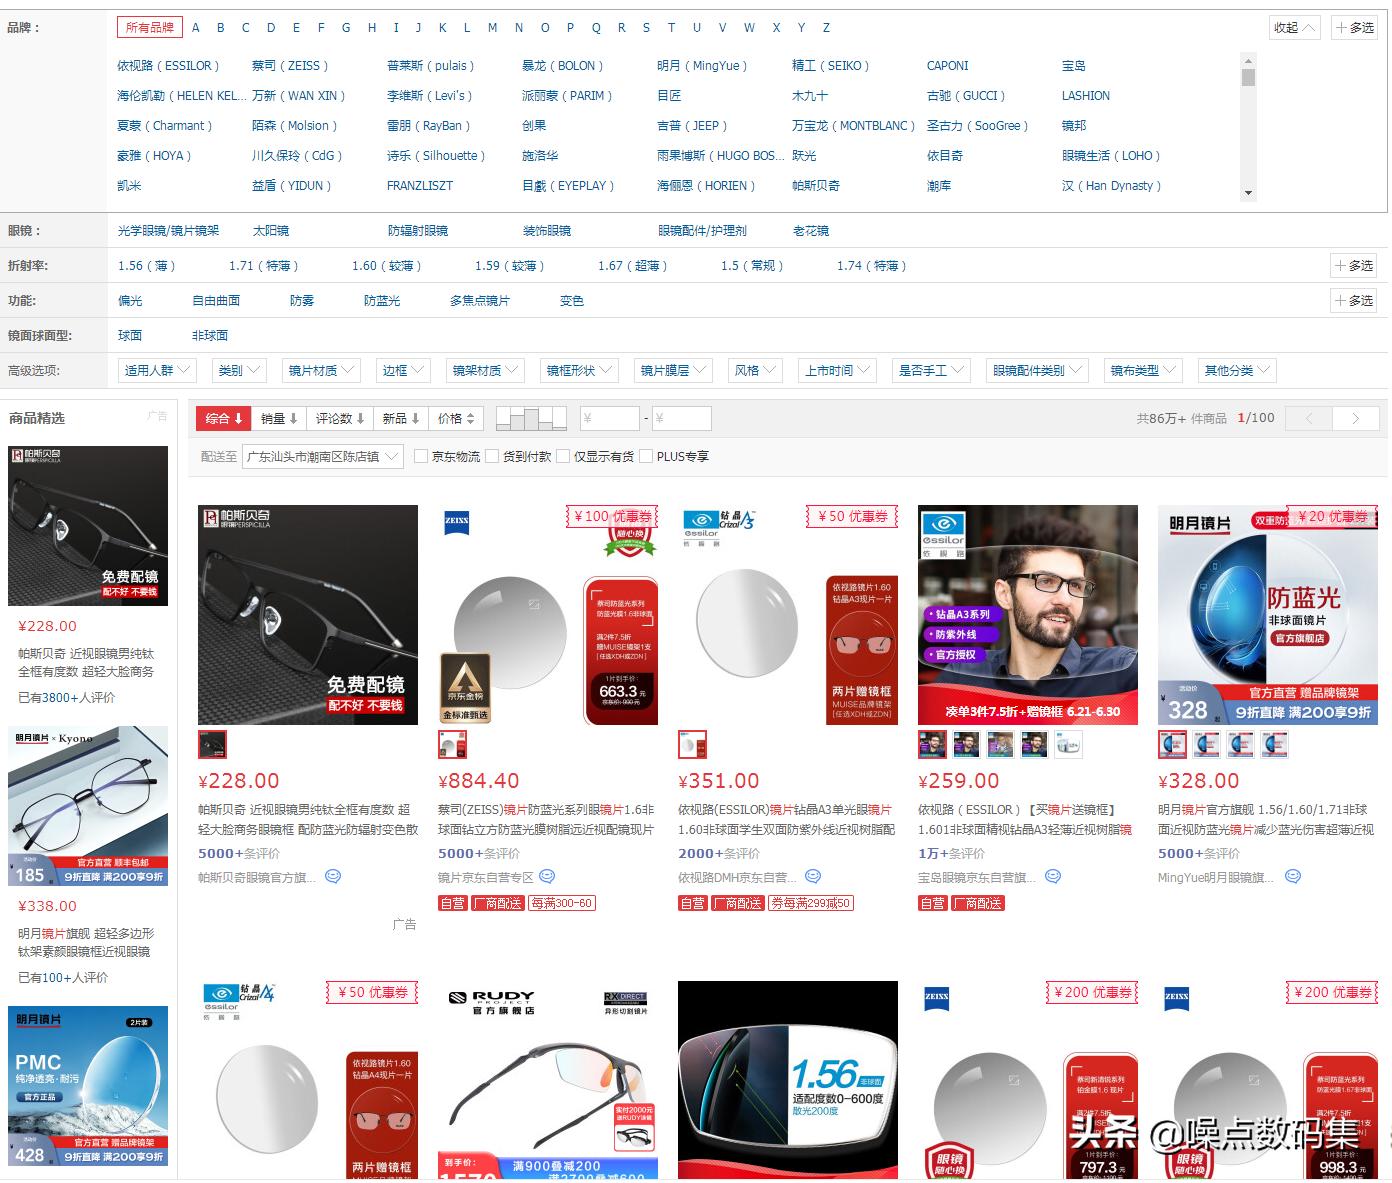The width and height of the screenshot is (1392, 1183).
Task: Enable 多选 for the 功能 row
Action: tap(1355, 301)
